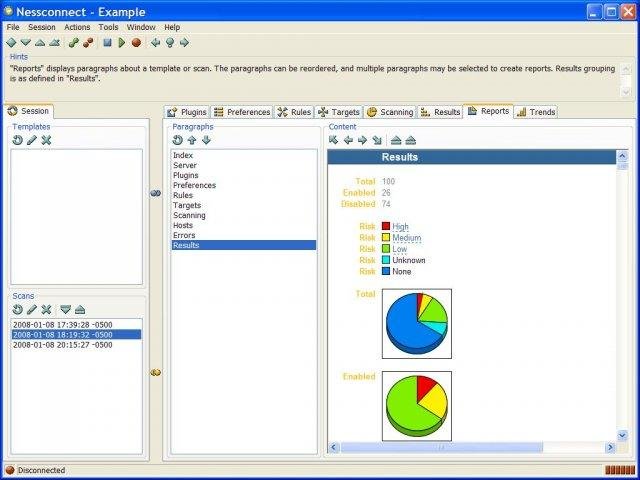This screenshot has height=480, width=640.
Task: Switch to the Rules tab
Action: 294,112
